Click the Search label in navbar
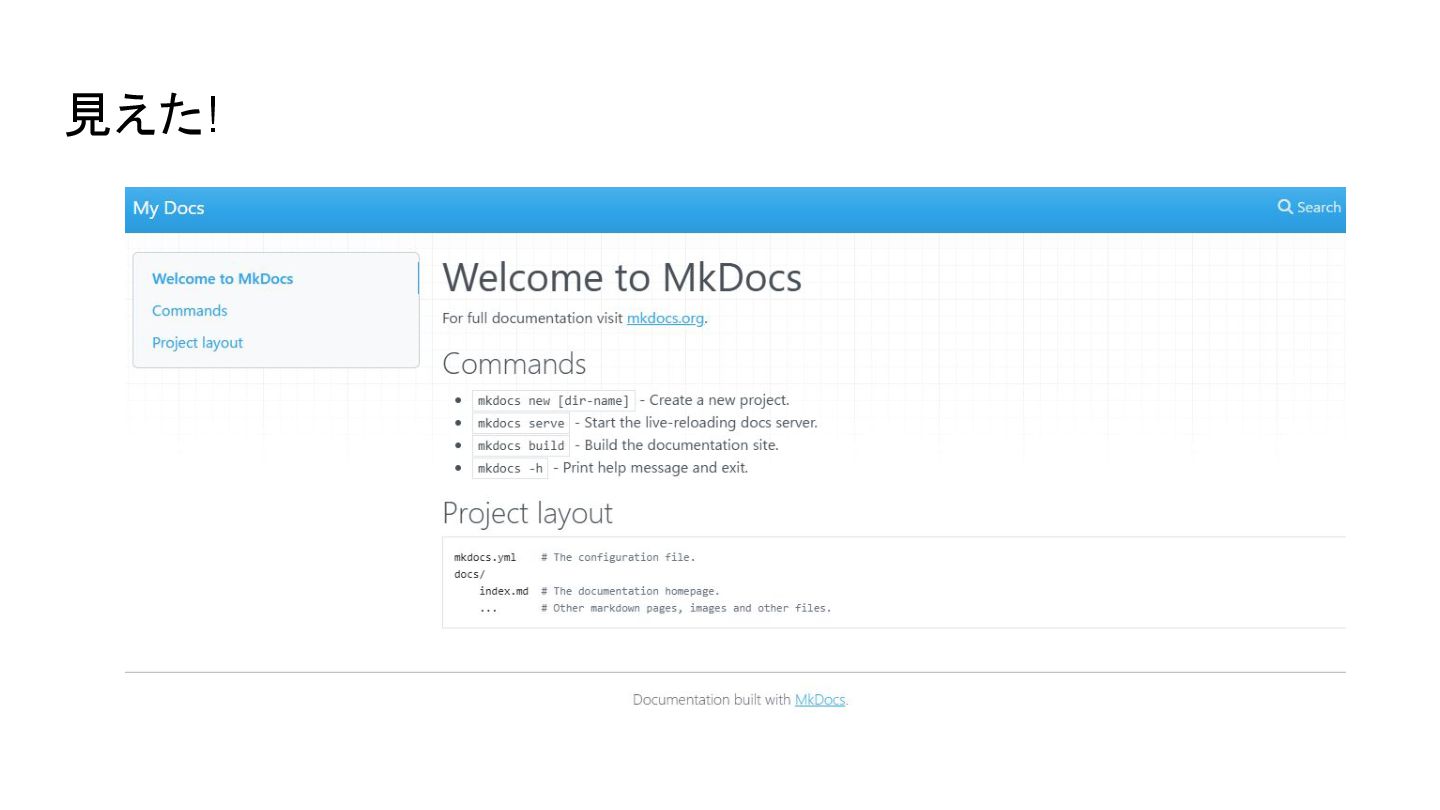Screen dimensions: 1440x810 [1319, 207]
